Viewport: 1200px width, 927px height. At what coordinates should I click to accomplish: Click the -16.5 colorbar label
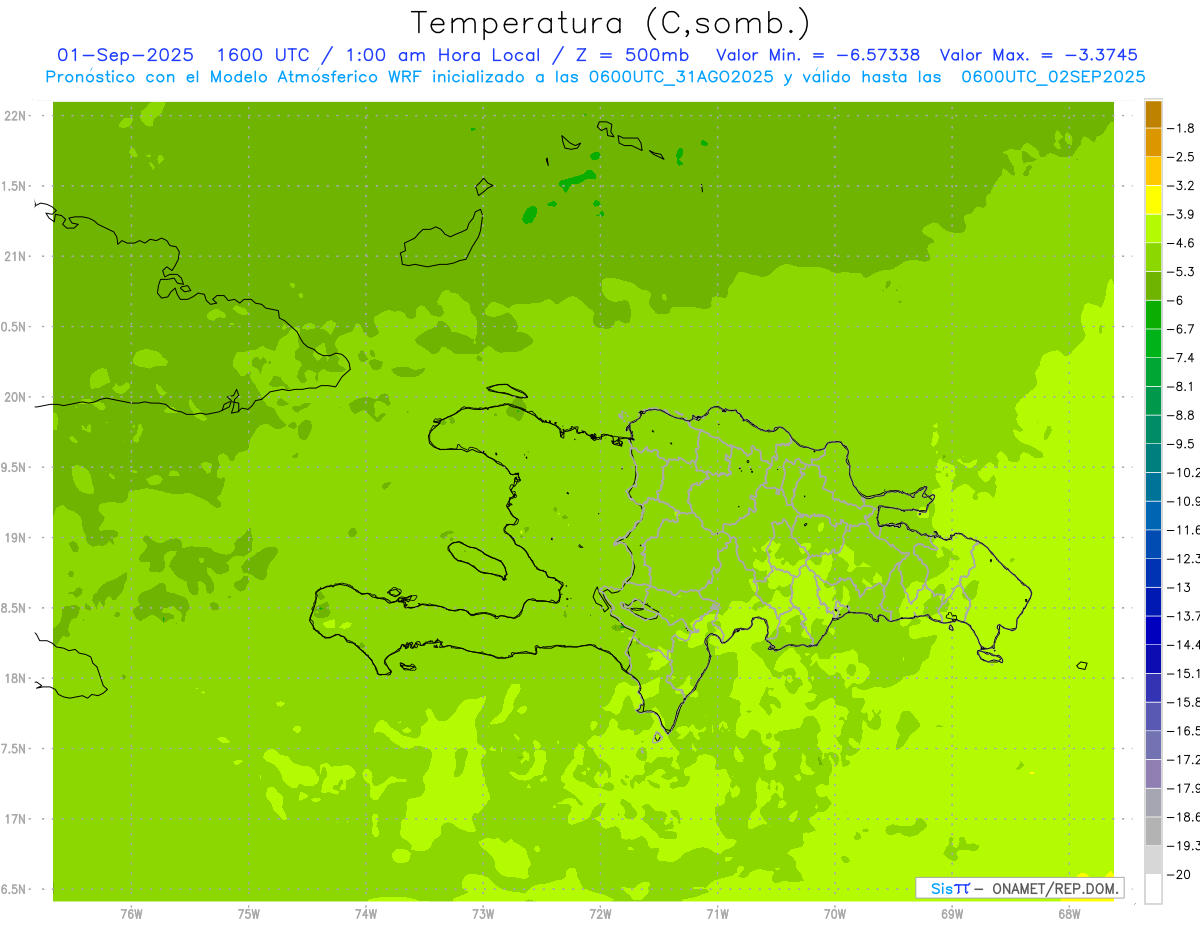click(x=1184, y=731)
